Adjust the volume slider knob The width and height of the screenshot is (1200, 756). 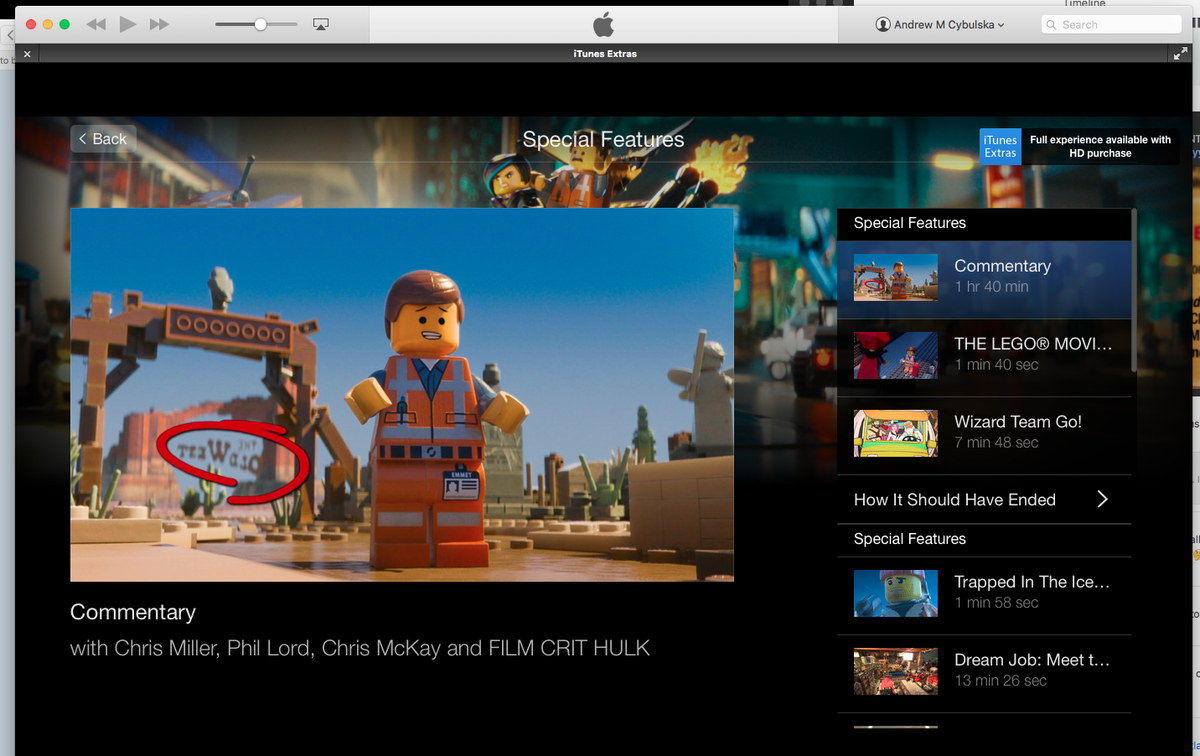pos(260,24)
